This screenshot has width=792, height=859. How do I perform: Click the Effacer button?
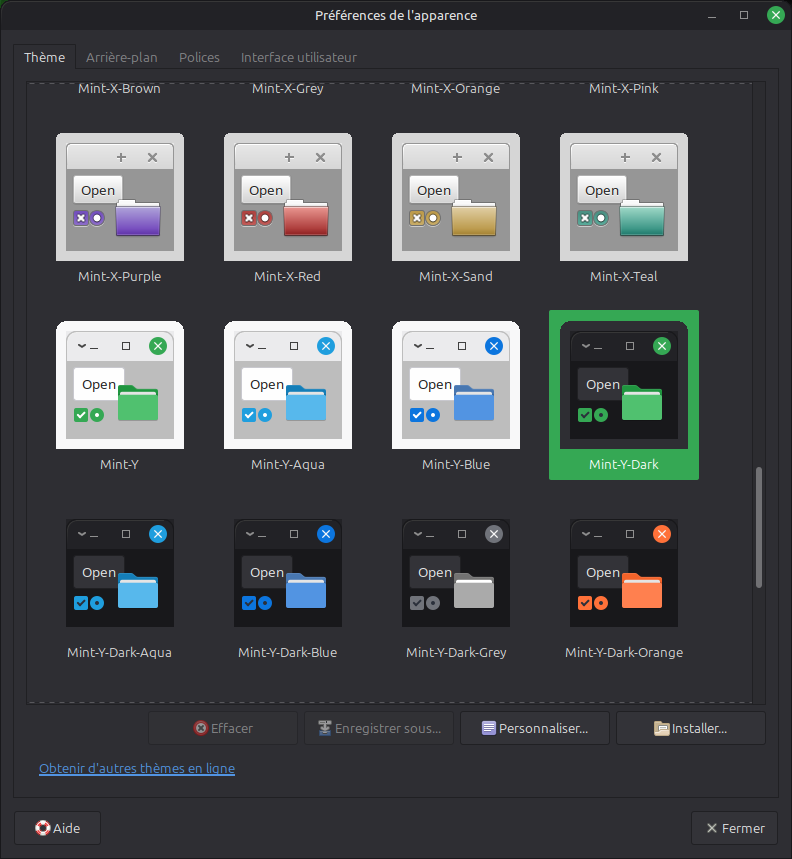click(x=223, y=728)
